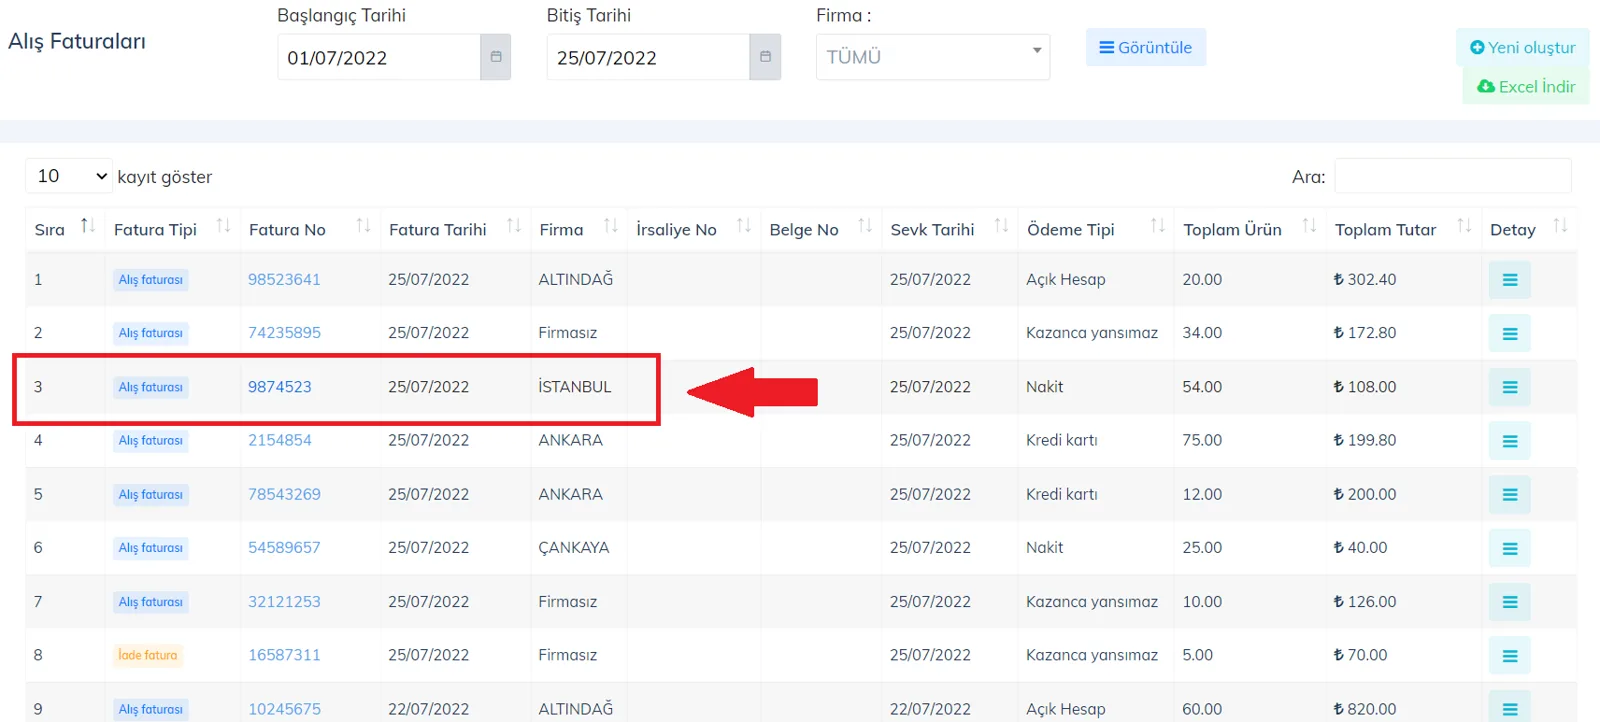This screenshot has height=722, width=1600.
Task: Sort table by Firma column
Action: (578, 229)
